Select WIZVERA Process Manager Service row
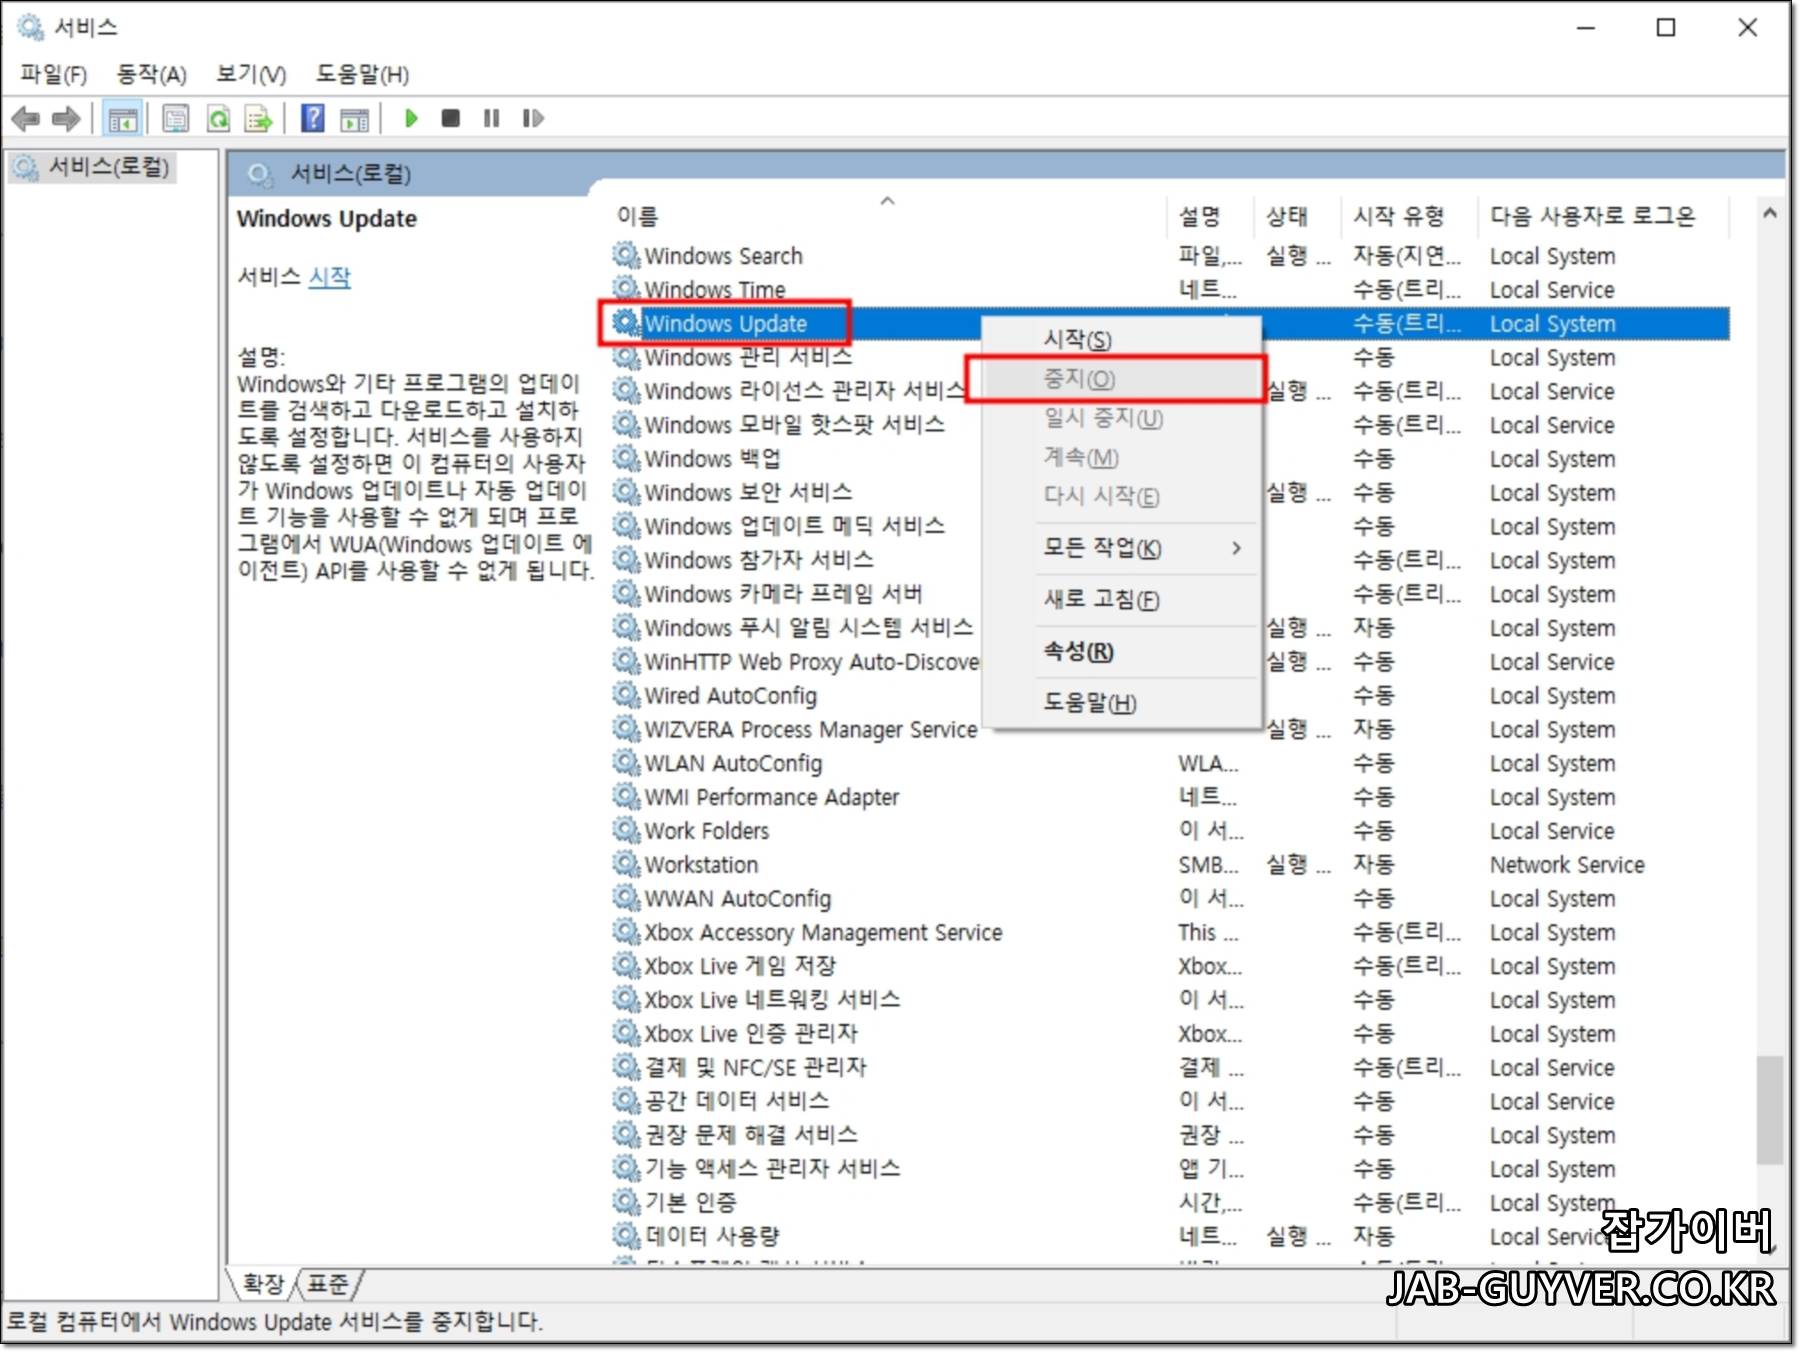The width and height of the screenshot is (1800, 1352). click(1169, 729)
